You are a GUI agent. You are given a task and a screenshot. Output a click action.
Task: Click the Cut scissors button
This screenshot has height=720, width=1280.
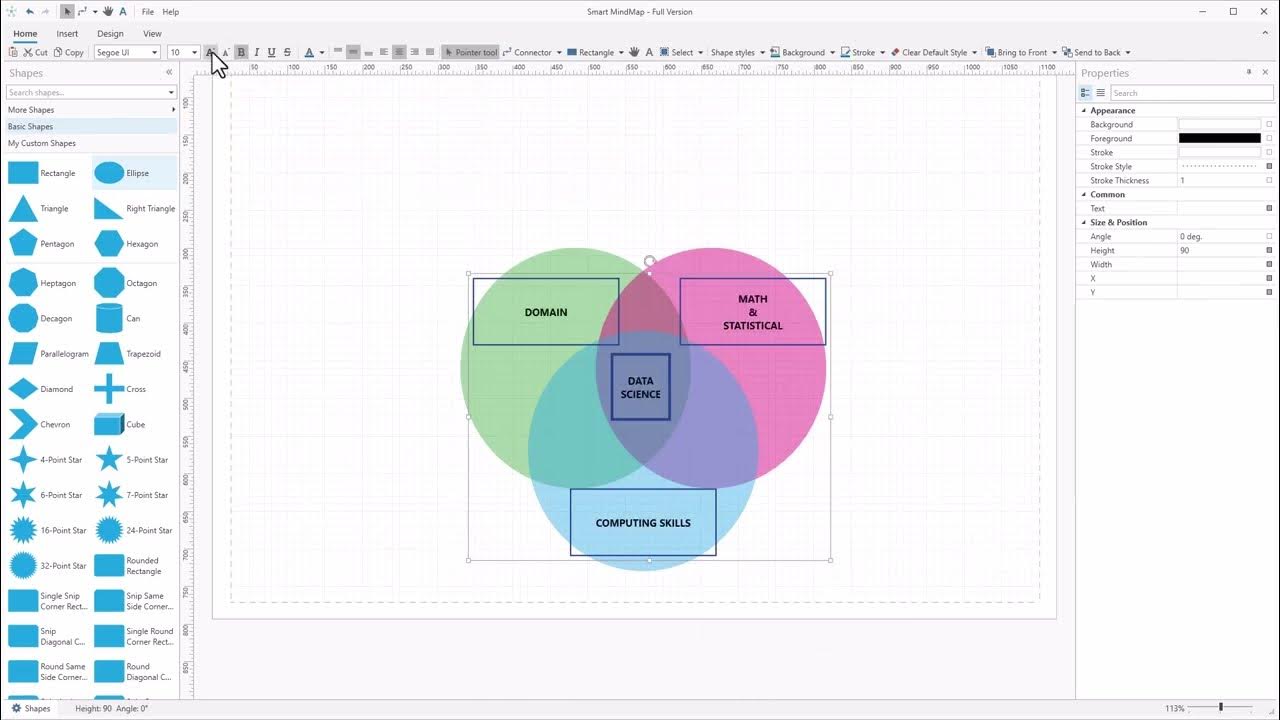pyautogui.click(x=35, y=52)
